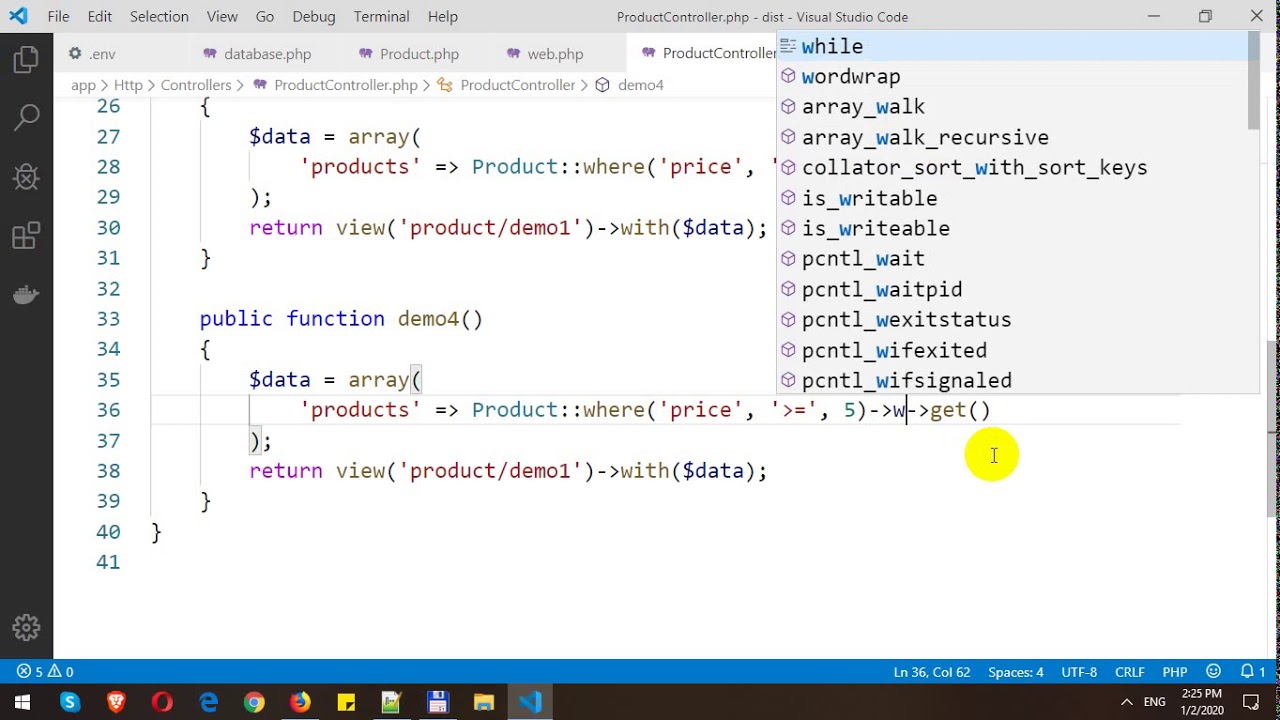1280x720 pixels.
Task: Open Windows Start menu
Action: pyautogui.click(x=22, y=702)
